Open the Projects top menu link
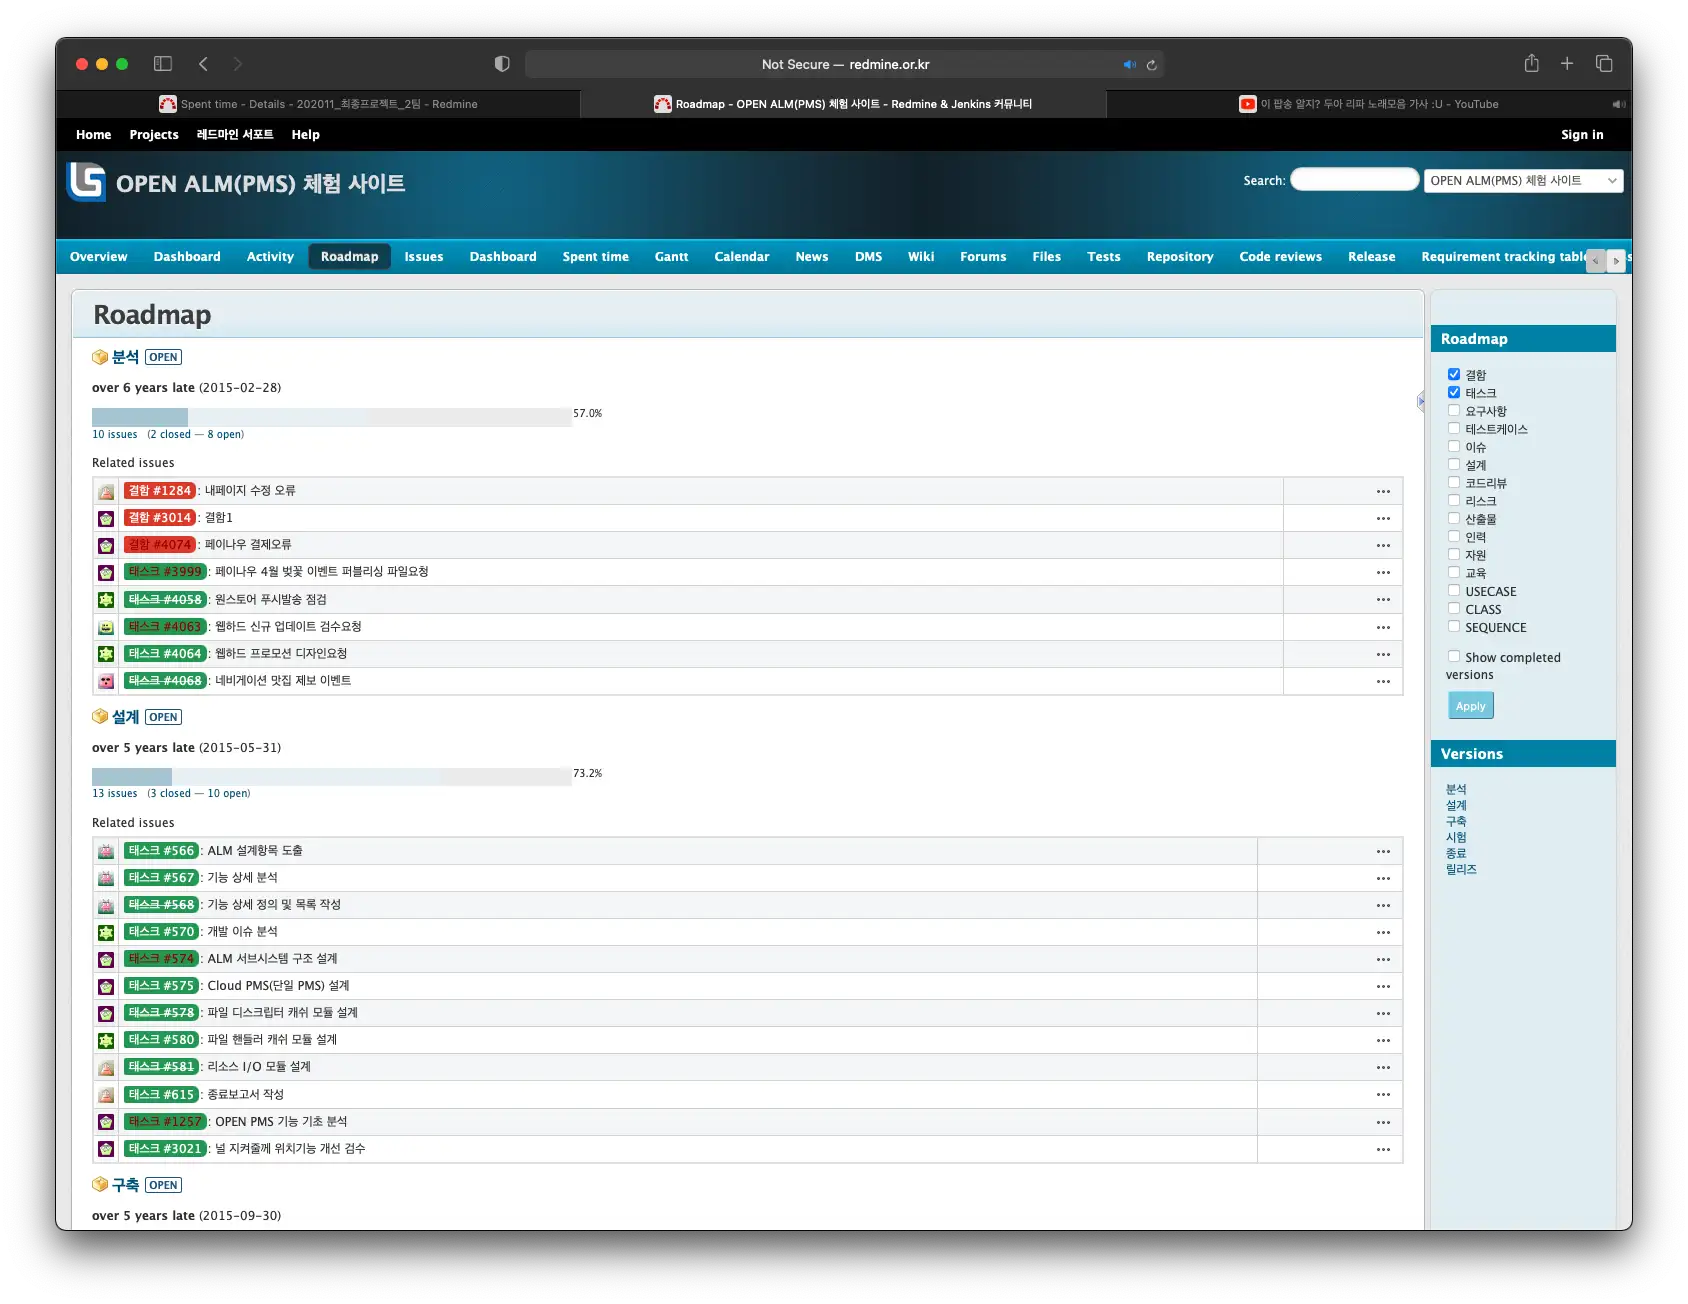 154,135
